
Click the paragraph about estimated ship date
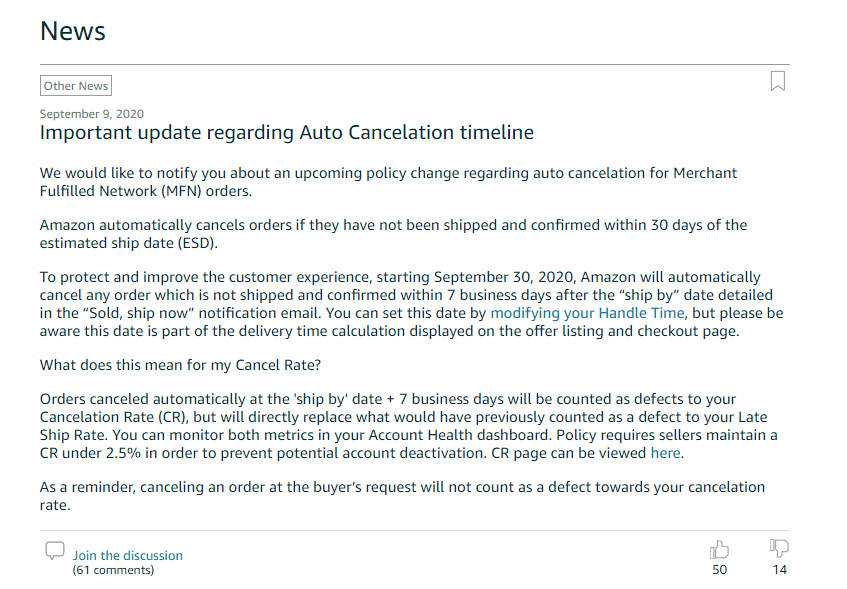[393, 234]
